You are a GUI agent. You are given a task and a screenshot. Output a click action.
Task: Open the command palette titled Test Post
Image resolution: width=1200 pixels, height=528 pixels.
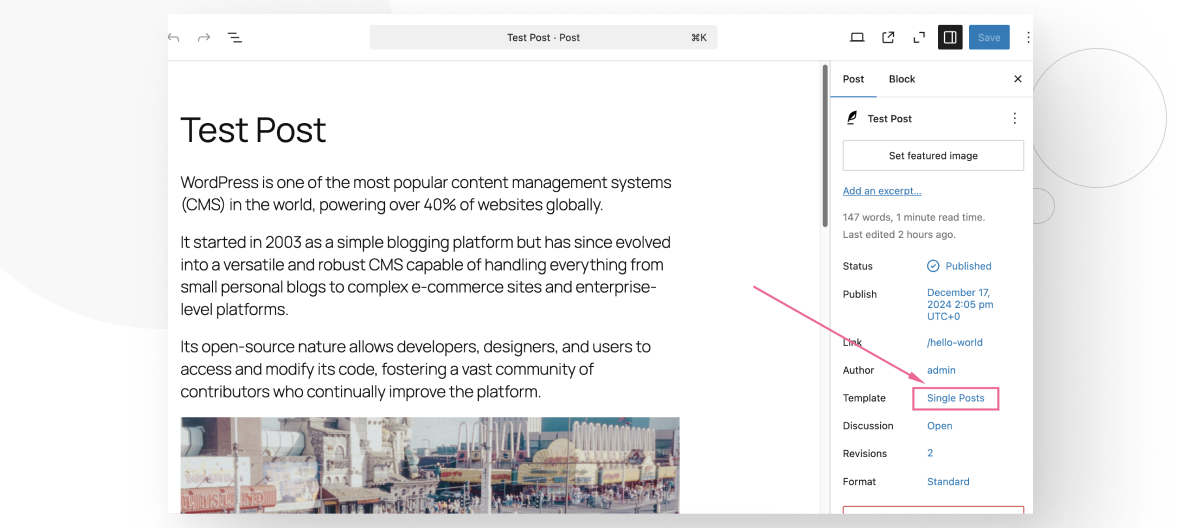click(543, 38)
